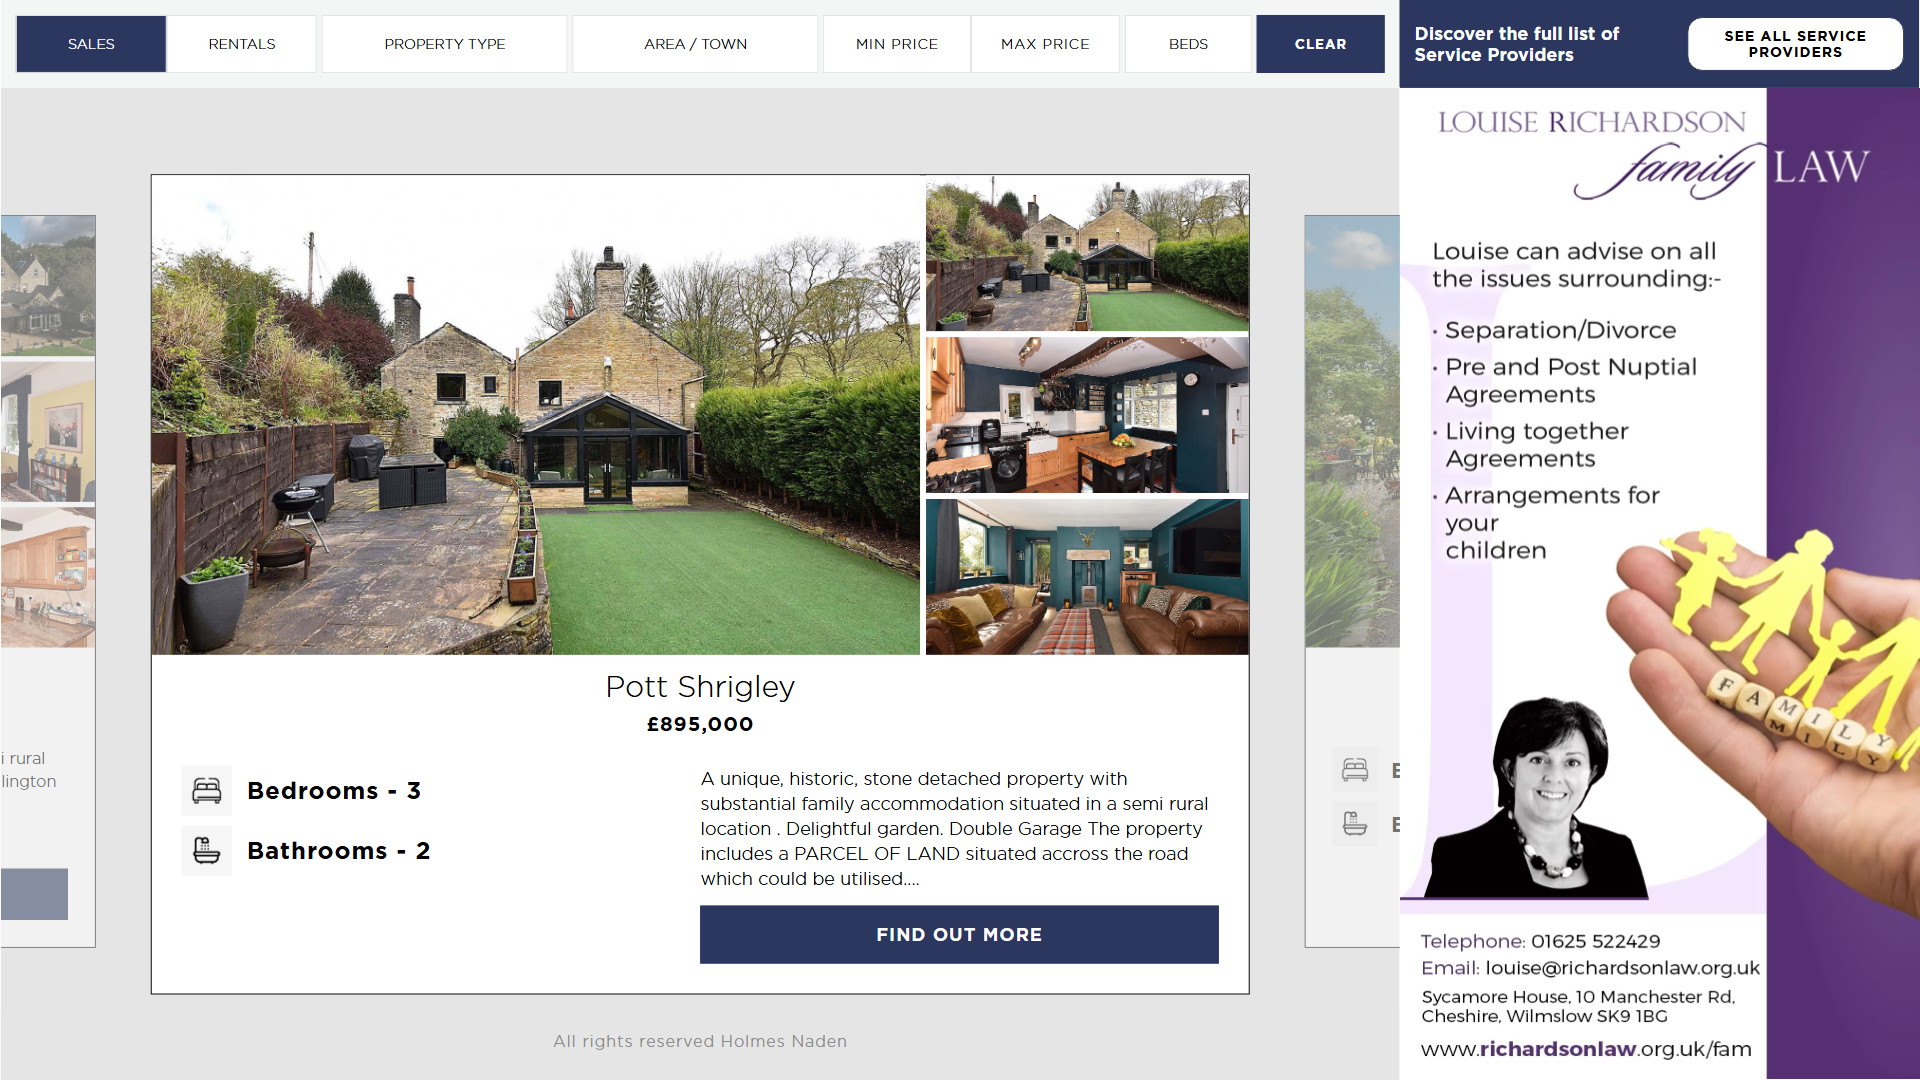Open the MIN PRICE dropdown
Screen dimensions: 1920x1080
pos(897,44)
